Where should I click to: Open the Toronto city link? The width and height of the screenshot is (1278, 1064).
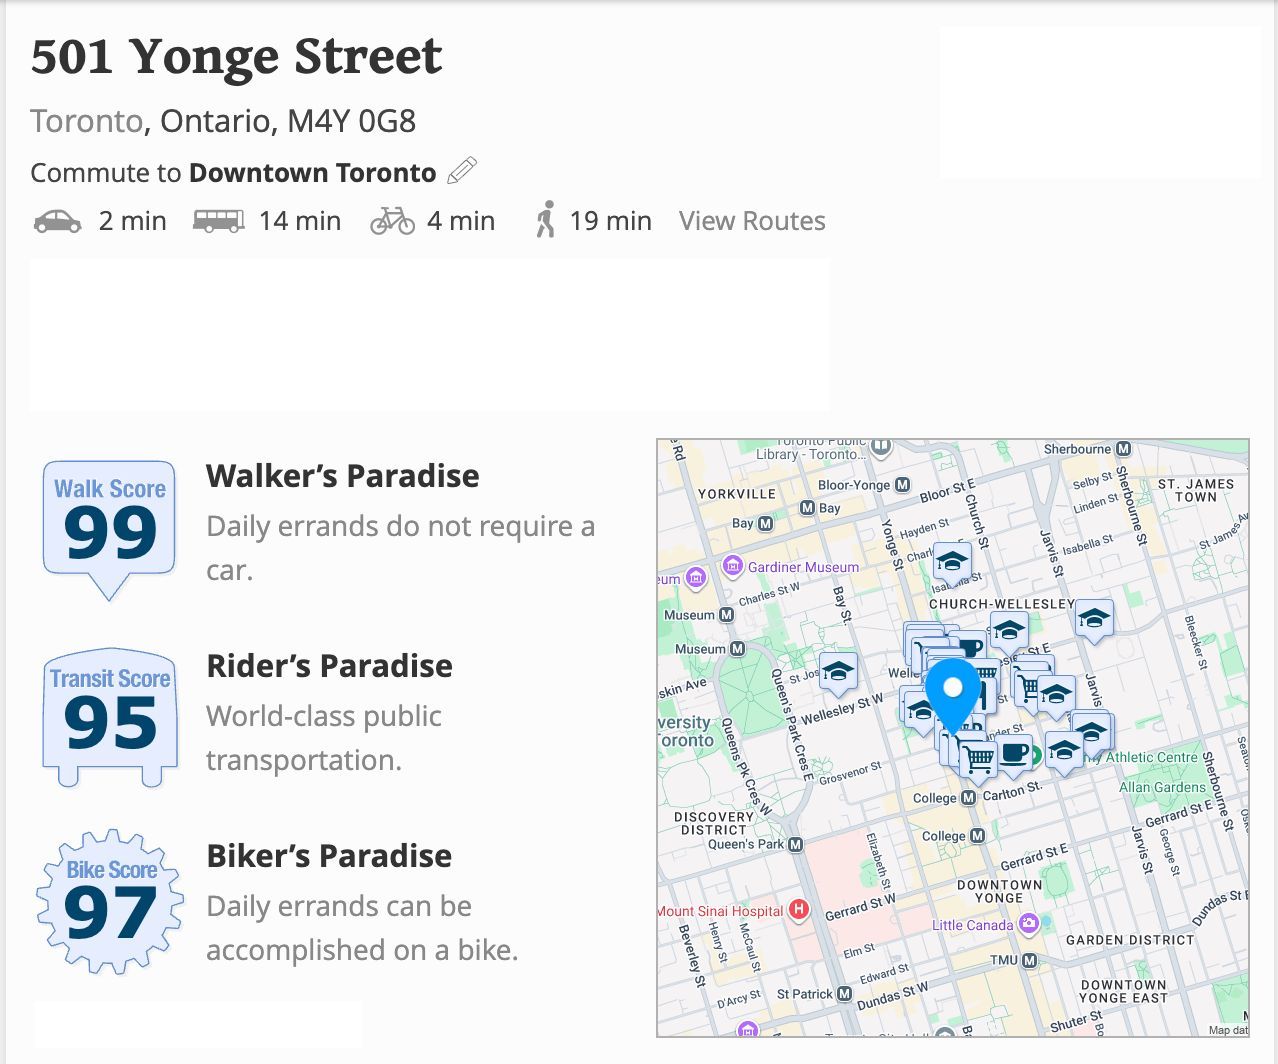[x=87, y=121]
